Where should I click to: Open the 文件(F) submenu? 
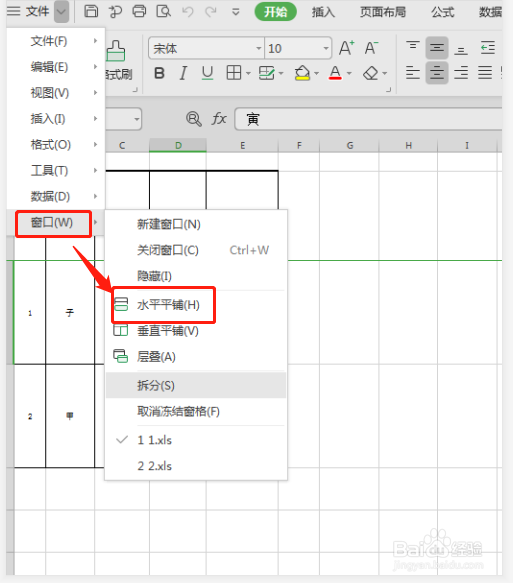56,41
